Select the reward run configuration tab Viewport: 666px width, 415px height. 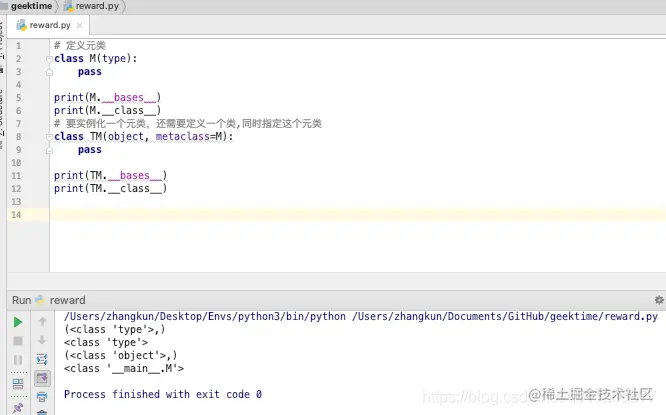[x=67, y=300]
